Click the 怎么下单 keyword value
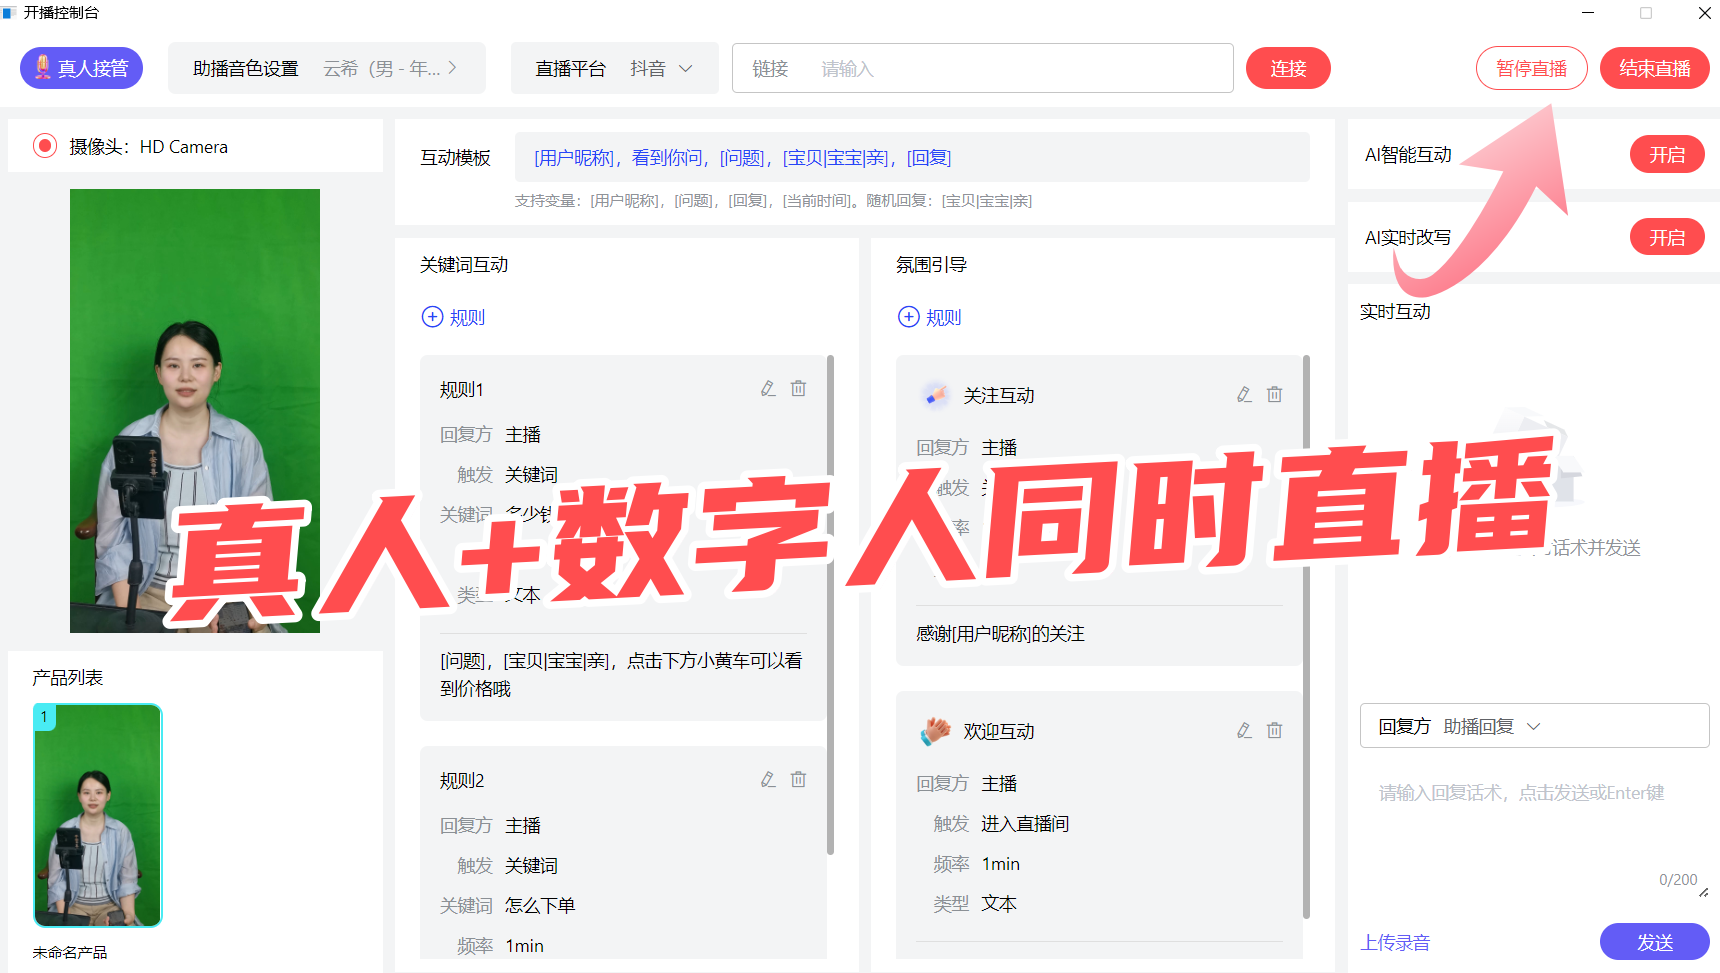Image resolution: width=1720 pixels, height=973 pixels. pyautogui.click(x=540, y=905)
